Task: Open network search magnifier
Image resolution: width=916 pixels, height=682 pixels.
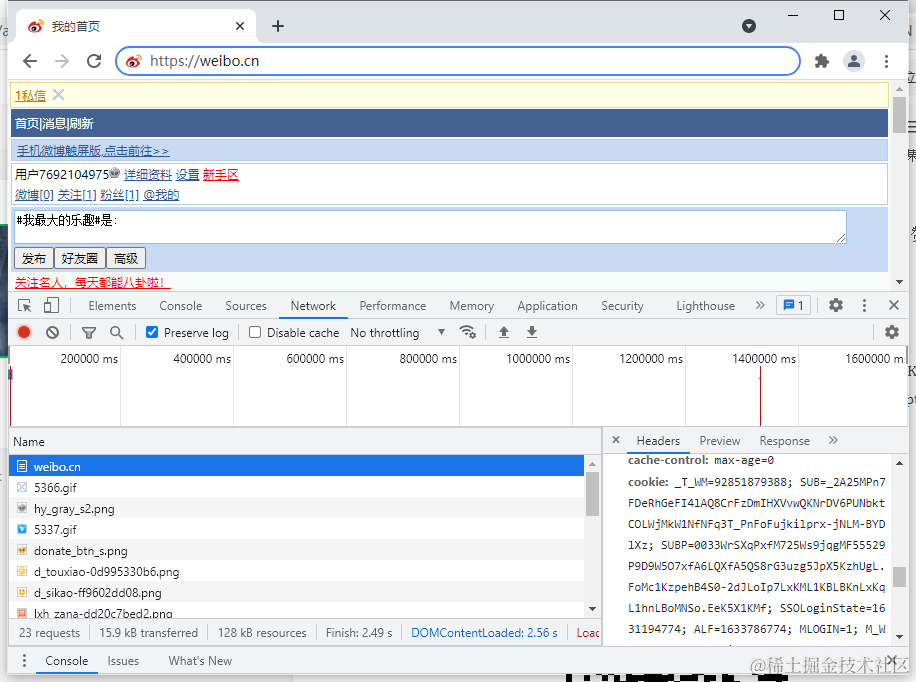Action: coord(117,333)
